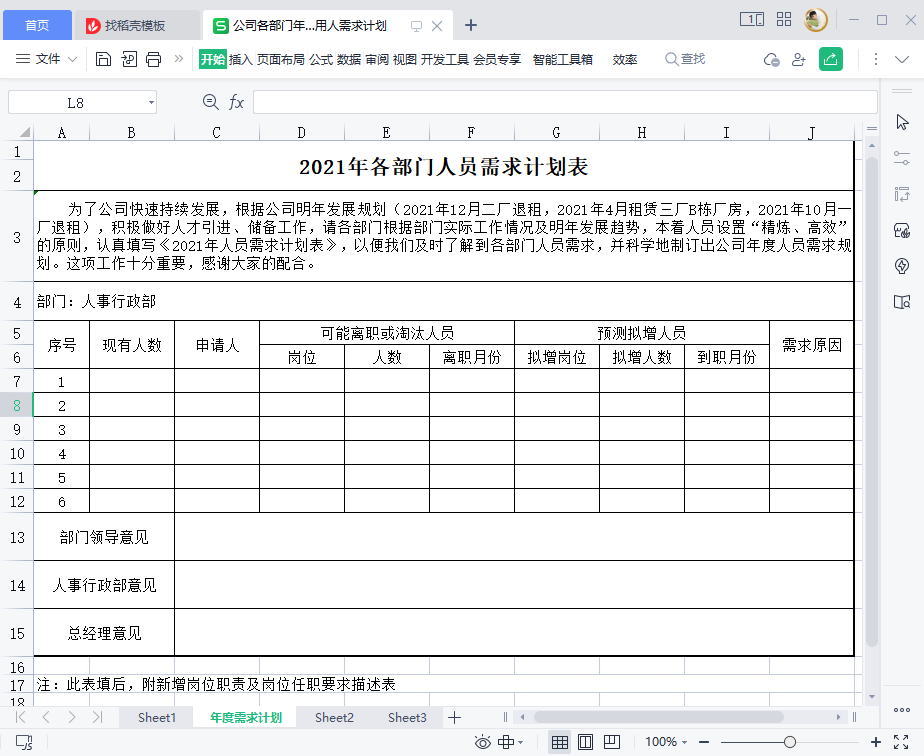Open the 效率 tab

click(x=625, y=59)
